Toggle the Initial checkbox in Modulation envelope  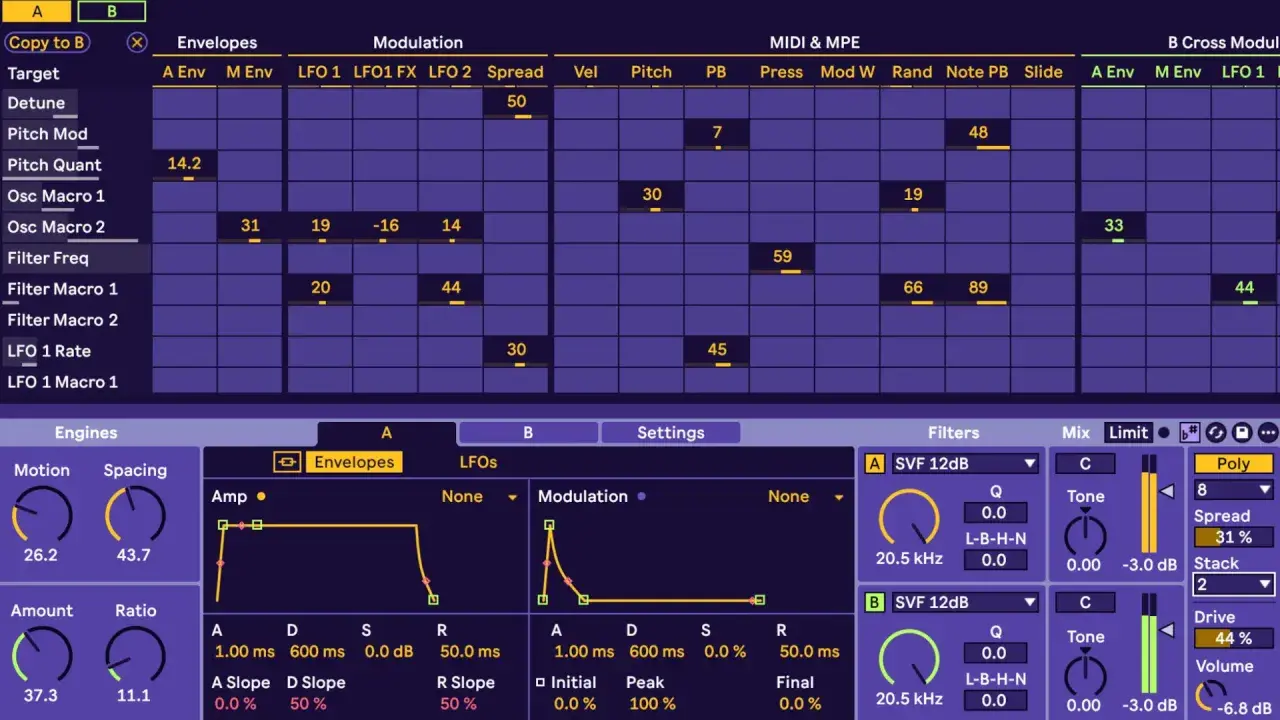tap(541, 682)
